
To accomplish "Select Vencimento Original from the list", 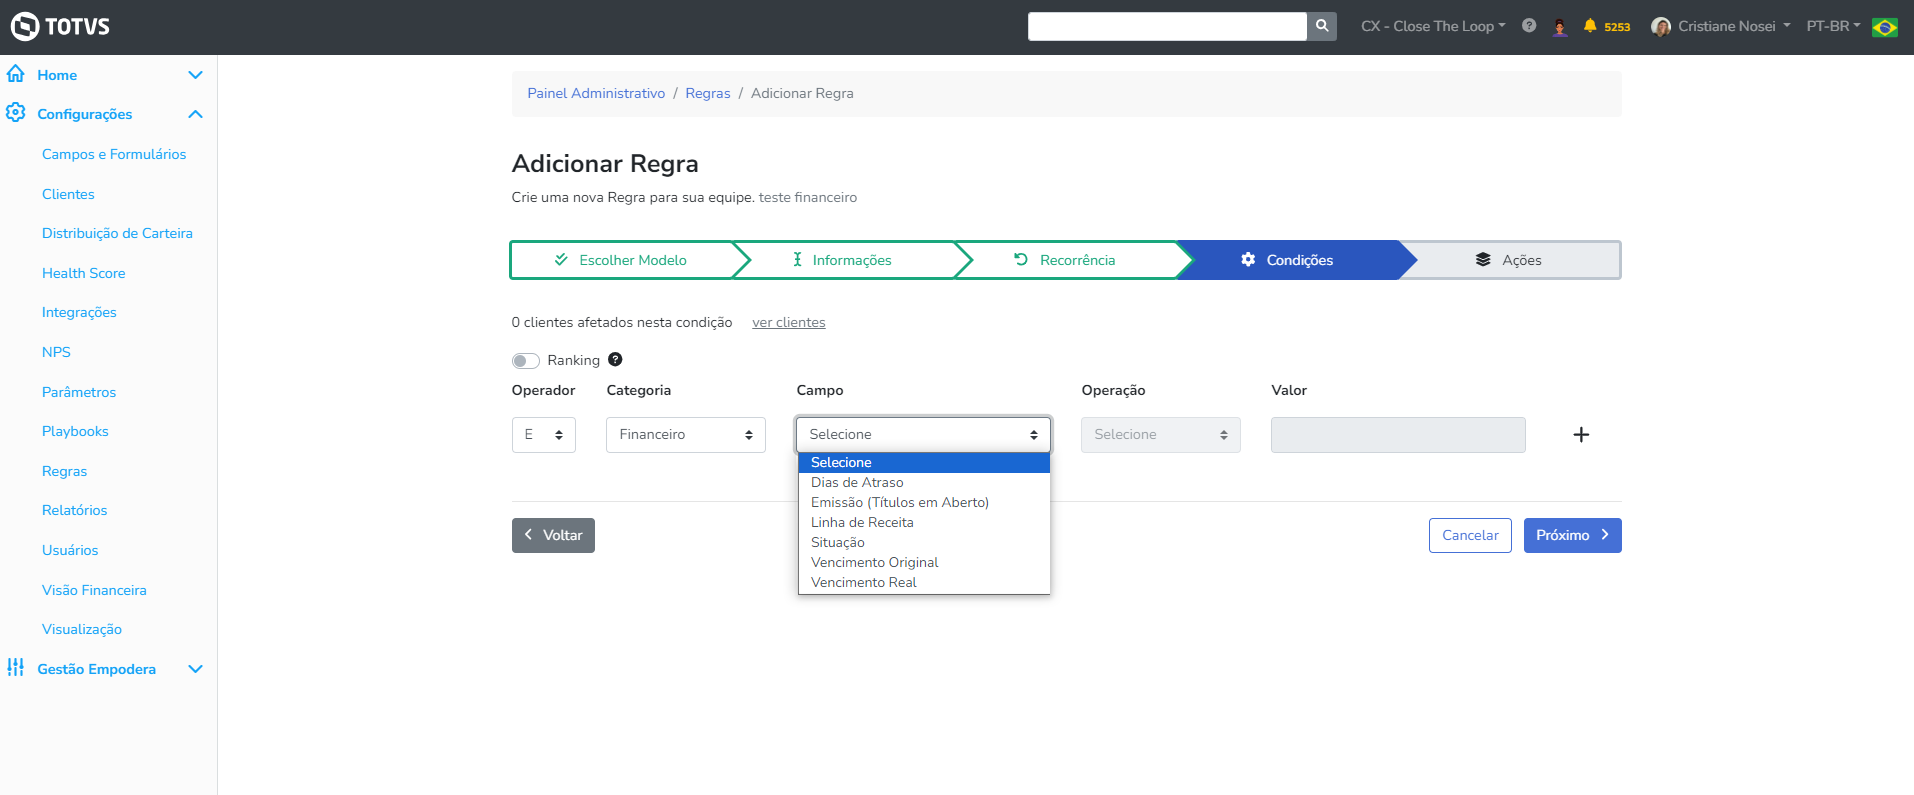I will click(x=874, y=563).
